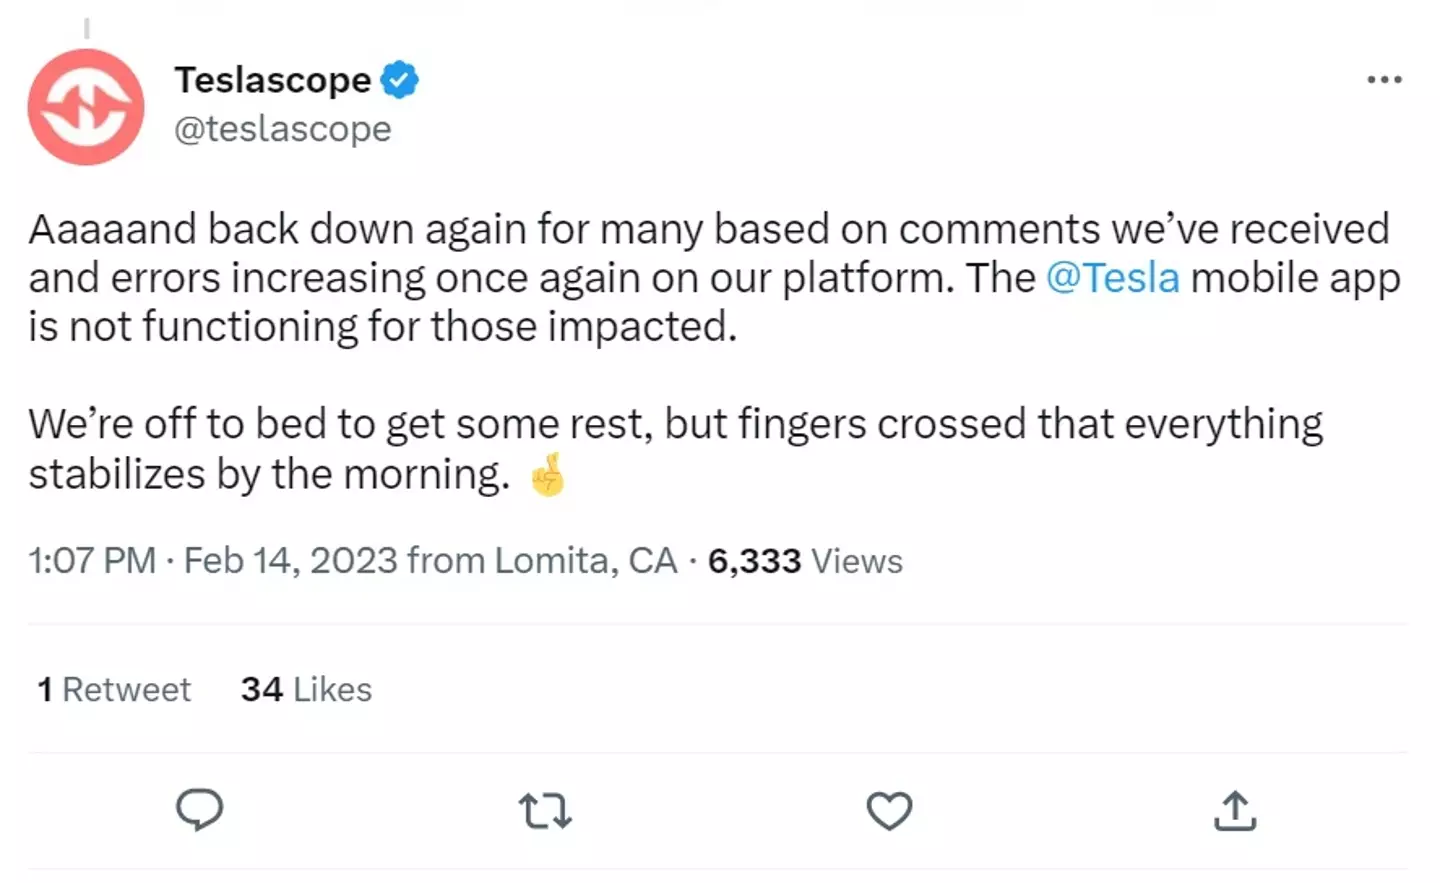Image resolution: width=1440 pixels, height=883 pixels.
Task: Open the share tweet upload icon
Action: click(x=1235, y=810)
